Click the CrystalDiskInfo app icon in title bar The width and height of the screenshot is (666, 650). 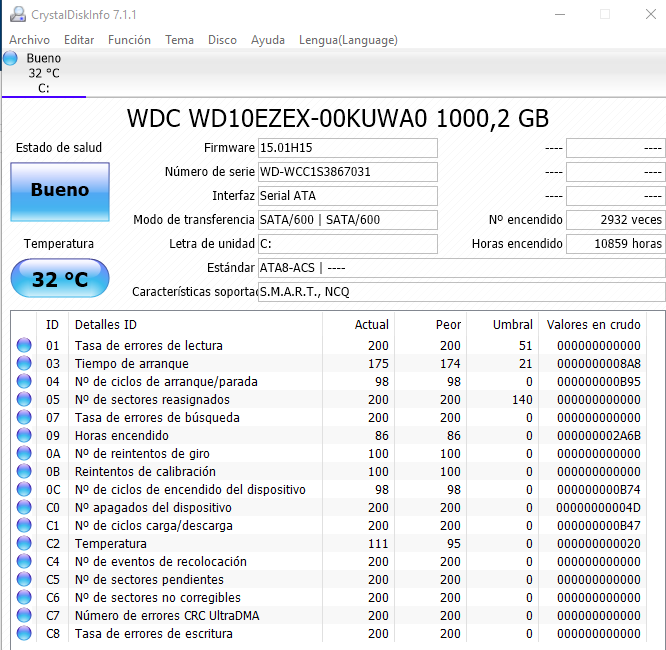point(18,14)
